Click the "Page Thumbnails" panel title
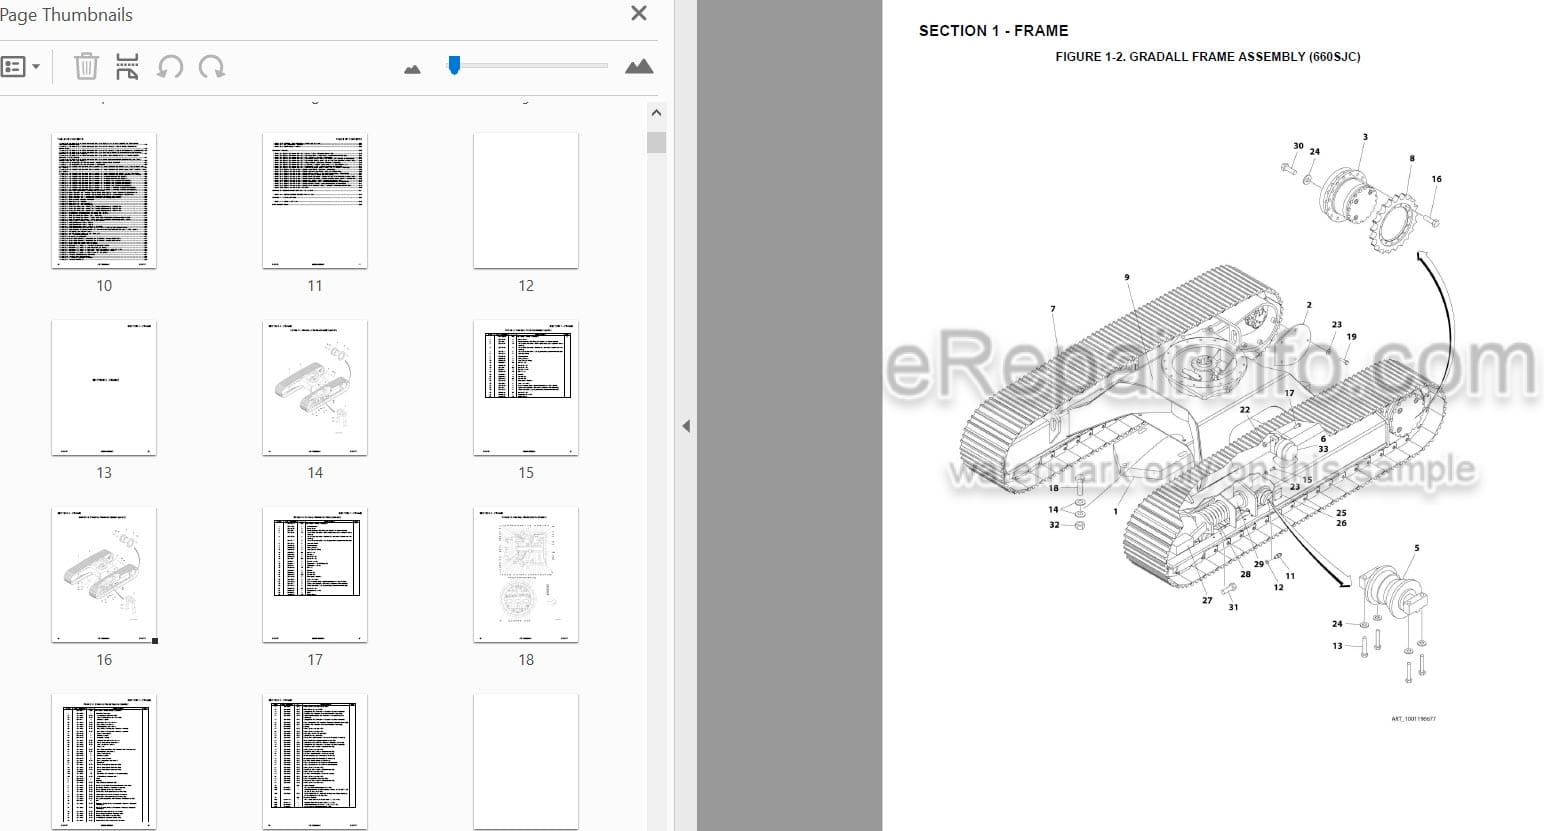The image size is (1544, 831). 66,15
